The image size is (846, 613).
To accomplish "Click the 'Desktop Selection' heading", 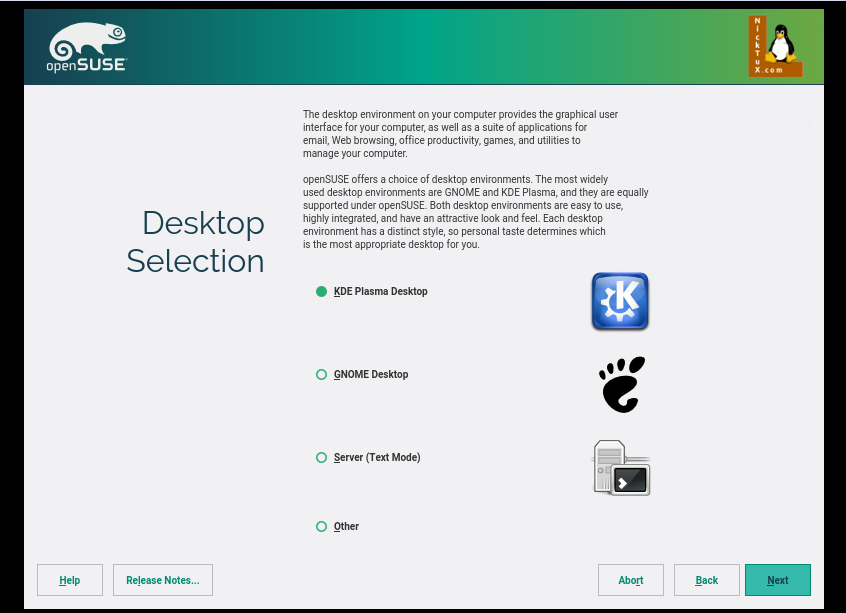I will [x=196, y=241].
